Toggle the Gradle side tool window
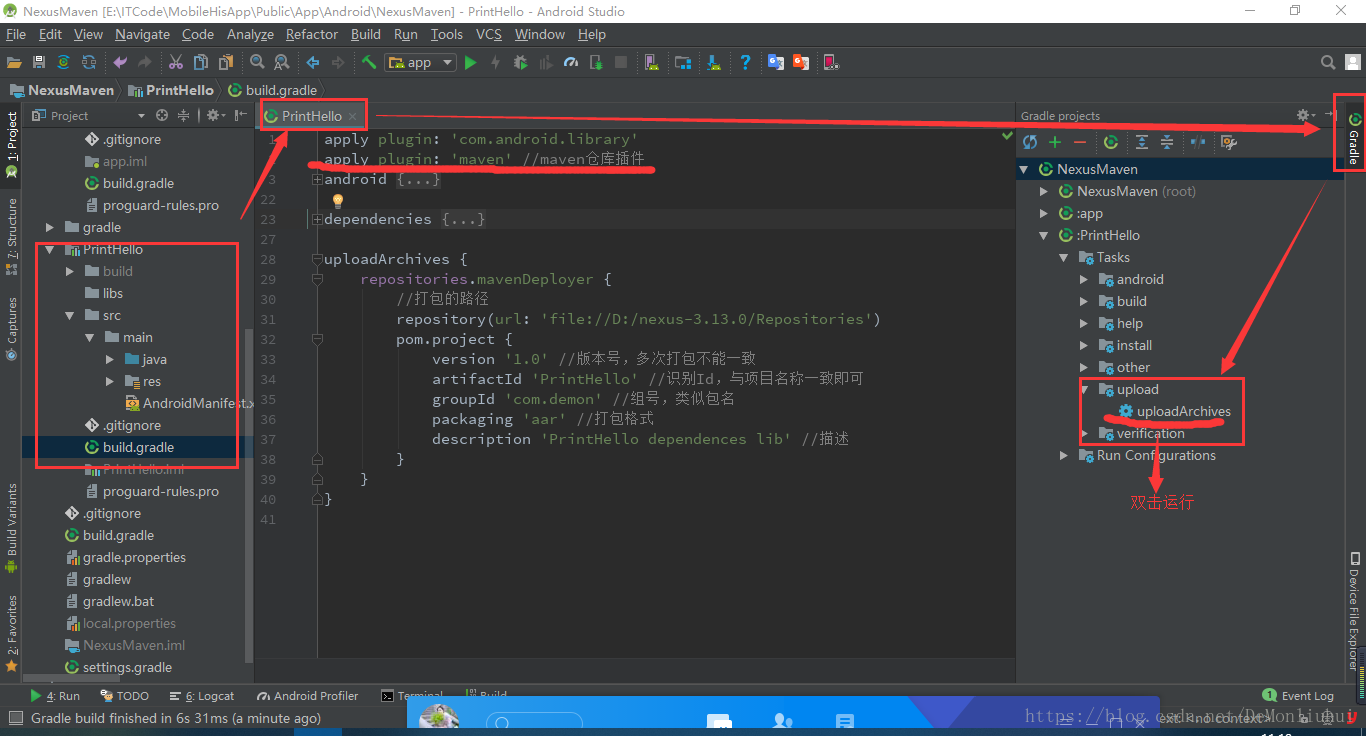Screen dimensions: 1366x736 [1354, 138]
